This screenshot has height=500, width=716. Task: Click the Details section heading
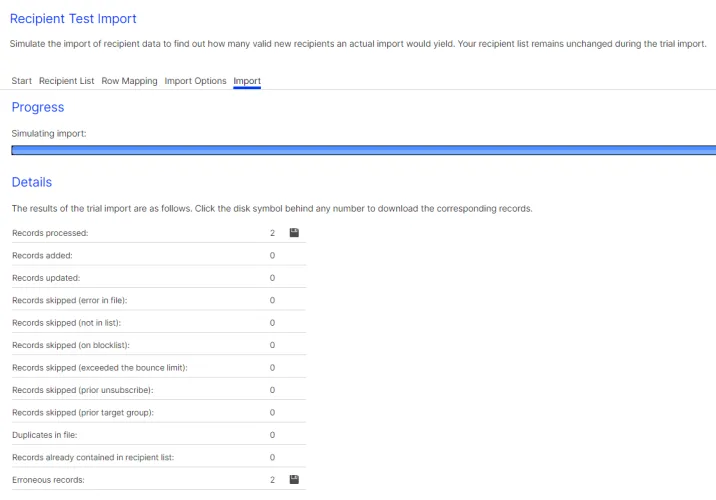[32, 182]
